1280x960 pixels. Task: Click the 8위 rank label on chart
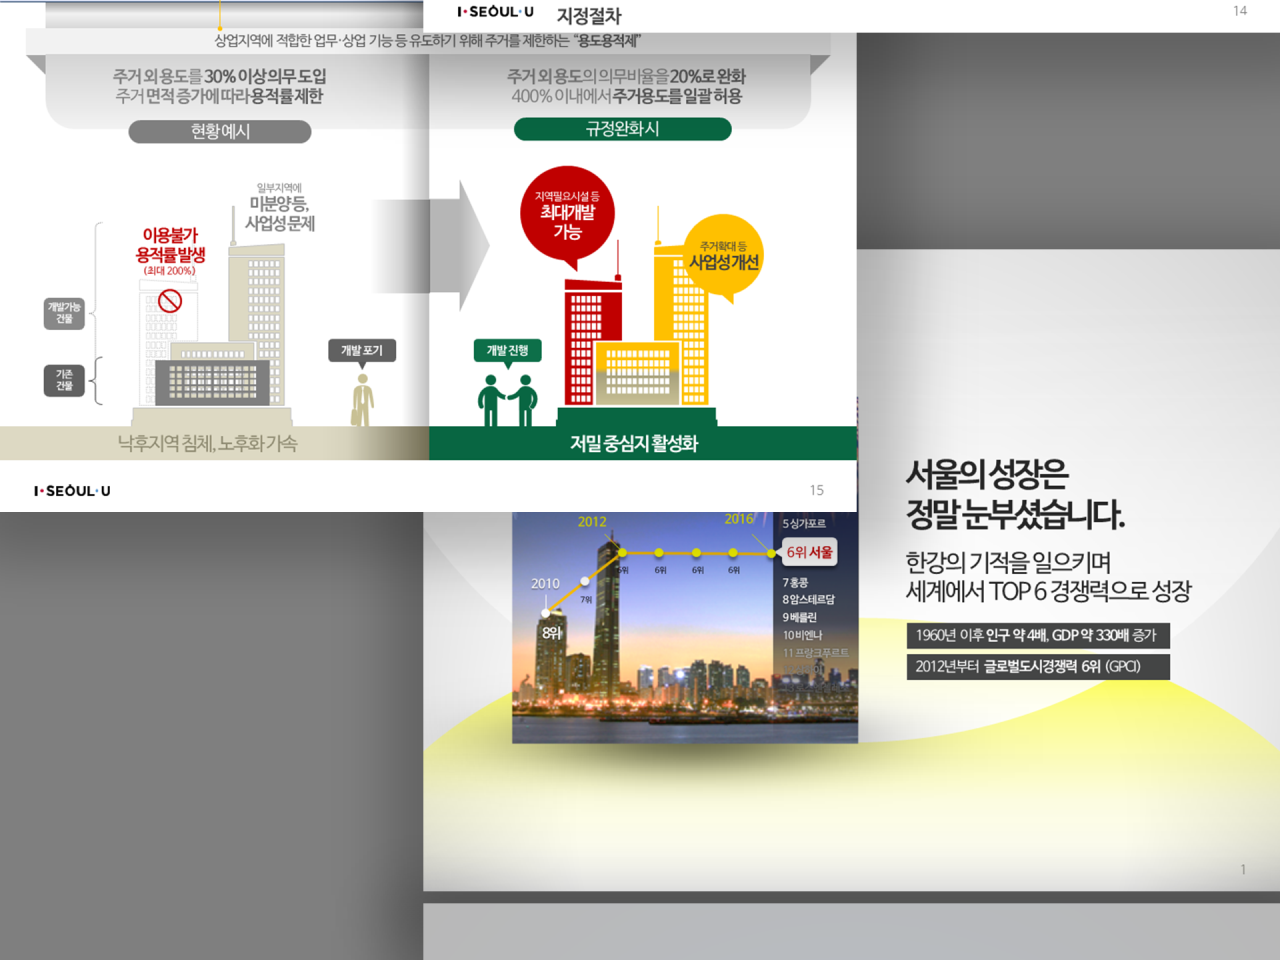click(x=552, y=633)
